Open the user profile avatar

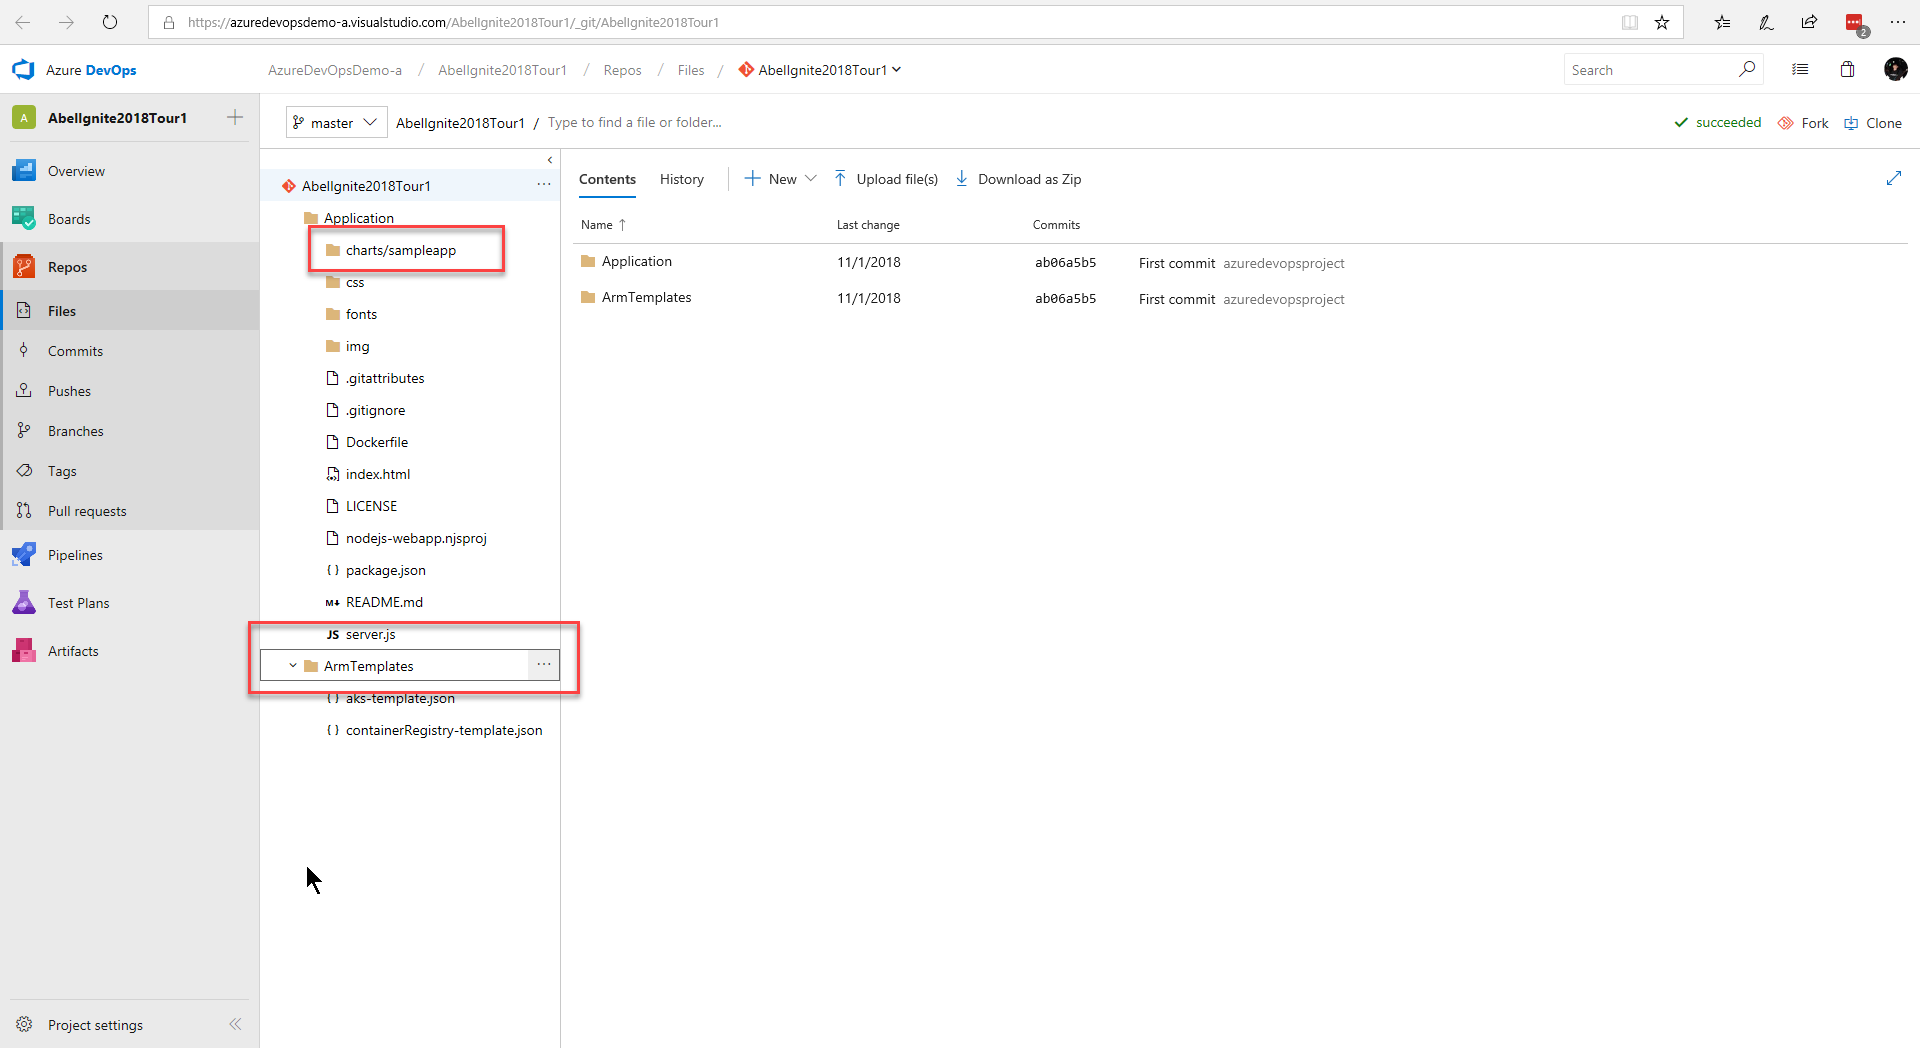point(1895,69)
